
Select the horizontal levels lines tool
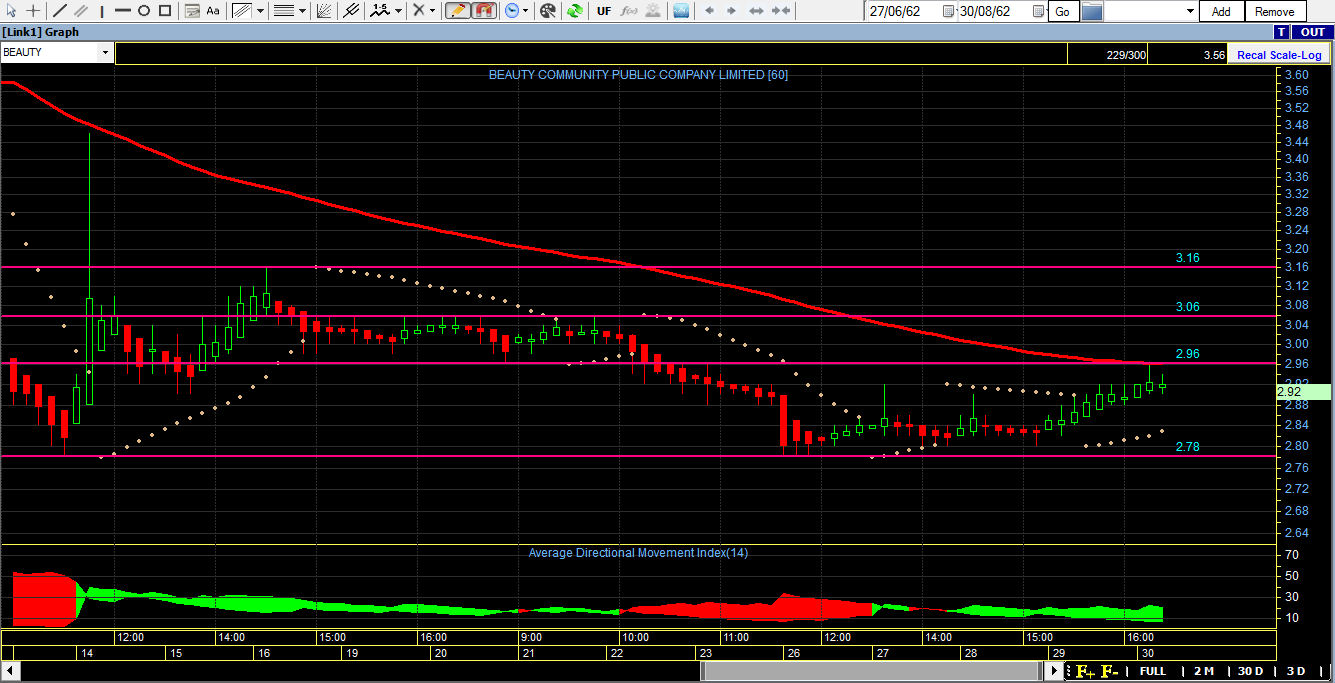[283, 11]
